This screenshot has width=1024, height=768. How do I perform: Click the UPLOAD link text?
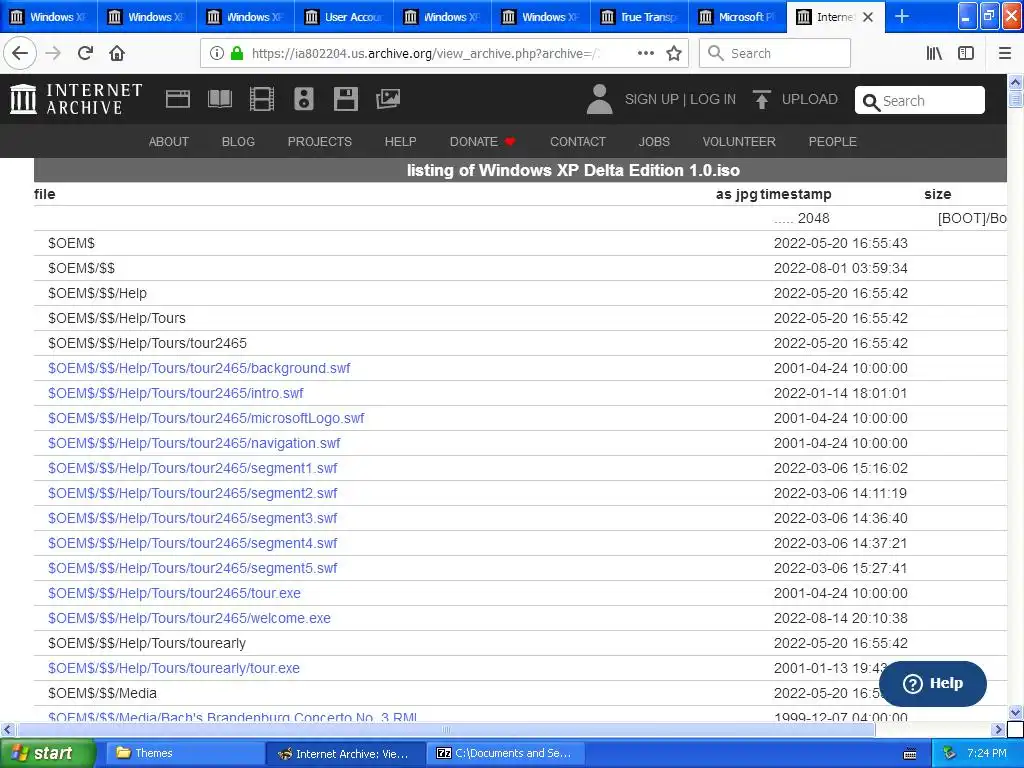809,99
